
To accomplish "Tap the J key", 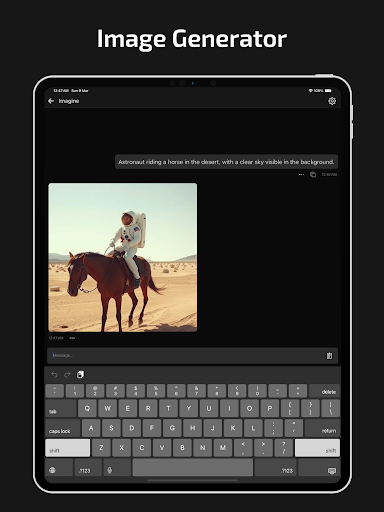I will [213, 428].
